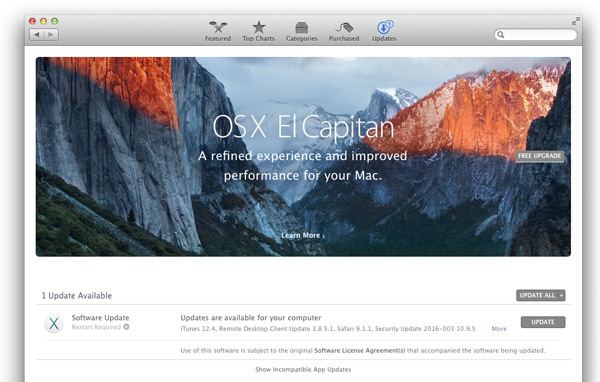Open the Learn More link

click(x=303, y=235)
